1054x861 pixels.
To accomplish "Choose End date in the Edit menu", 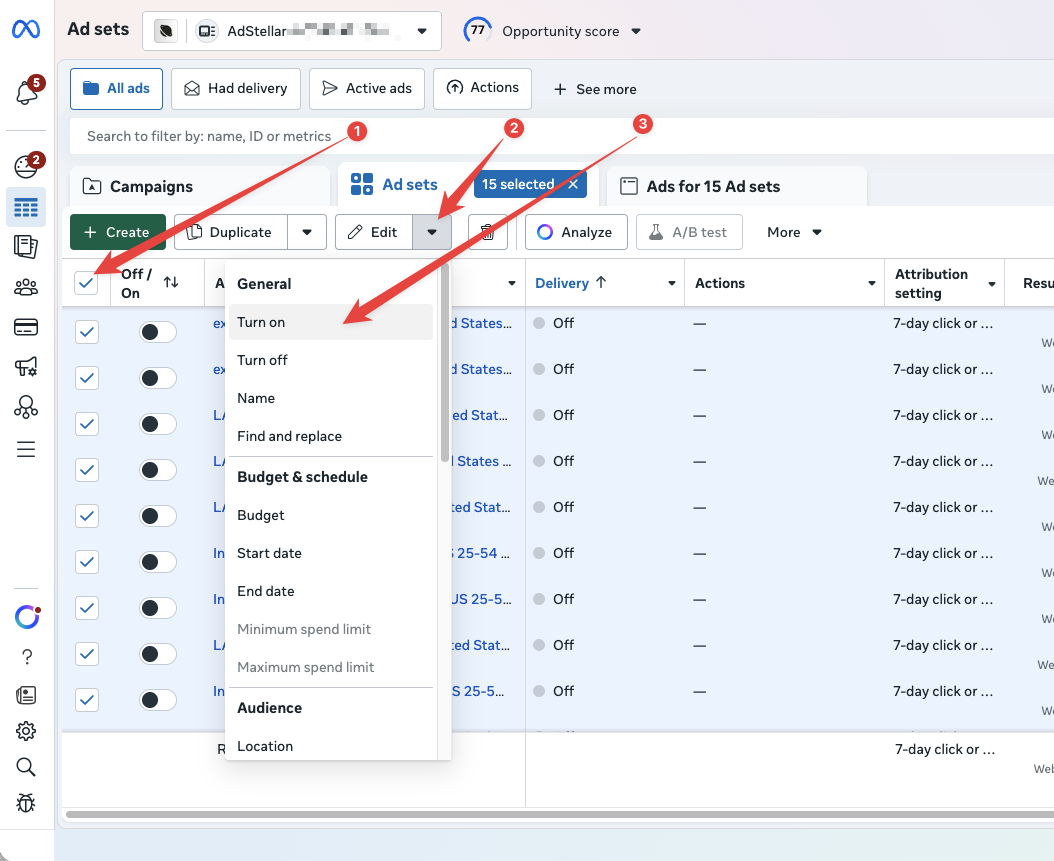I will point(331,591).
